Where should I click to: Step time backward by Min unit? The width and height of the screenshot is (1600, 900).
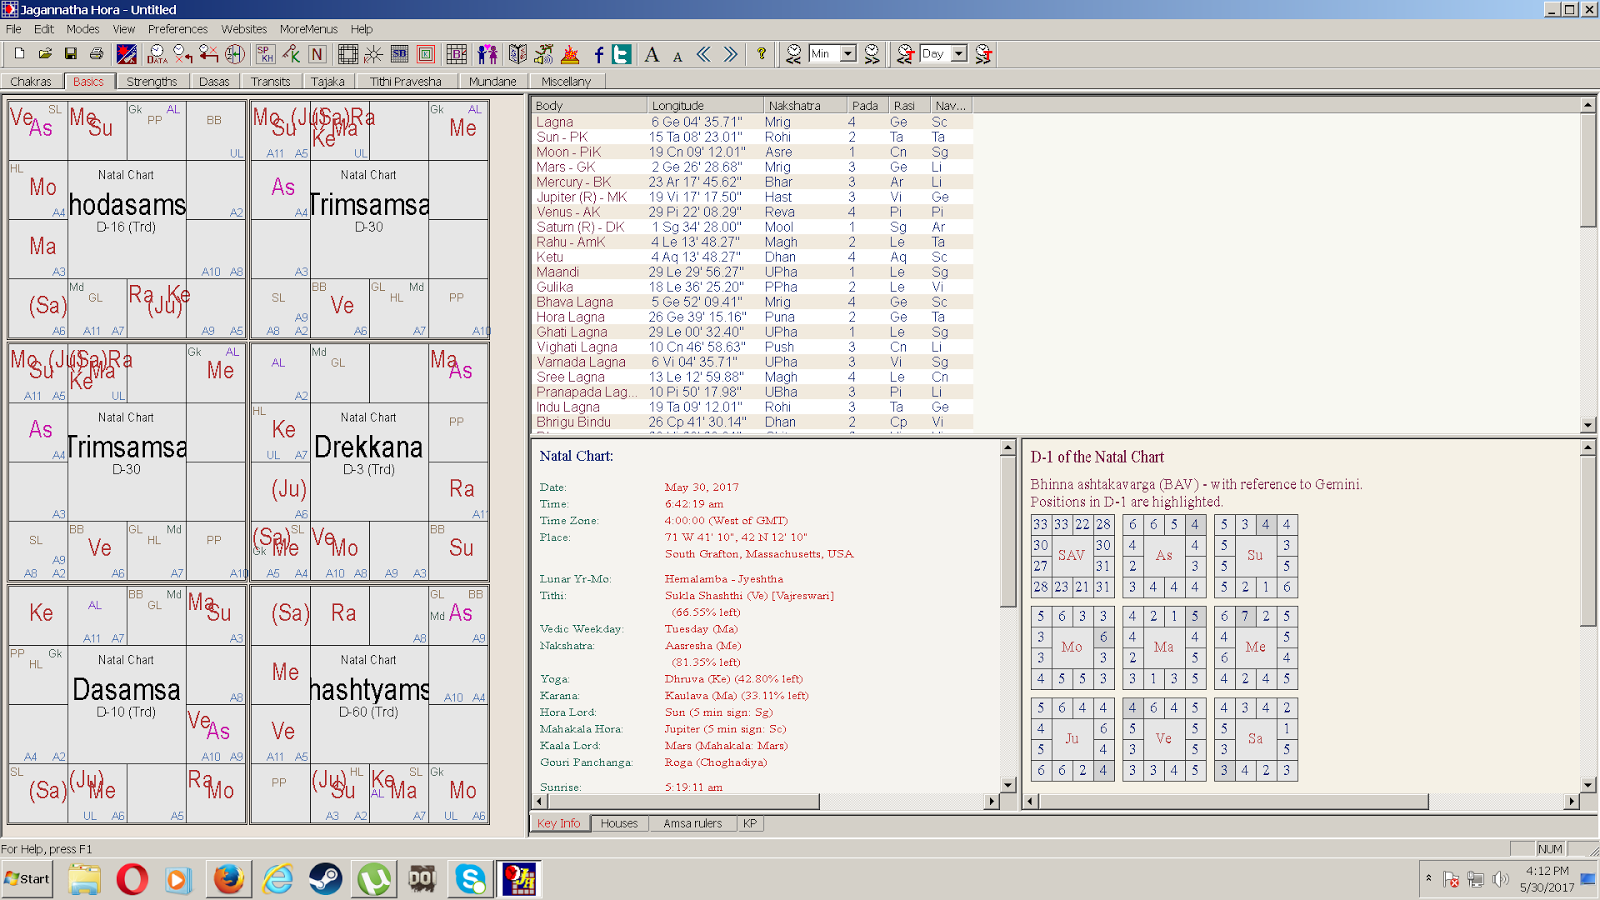coord(793,54)
